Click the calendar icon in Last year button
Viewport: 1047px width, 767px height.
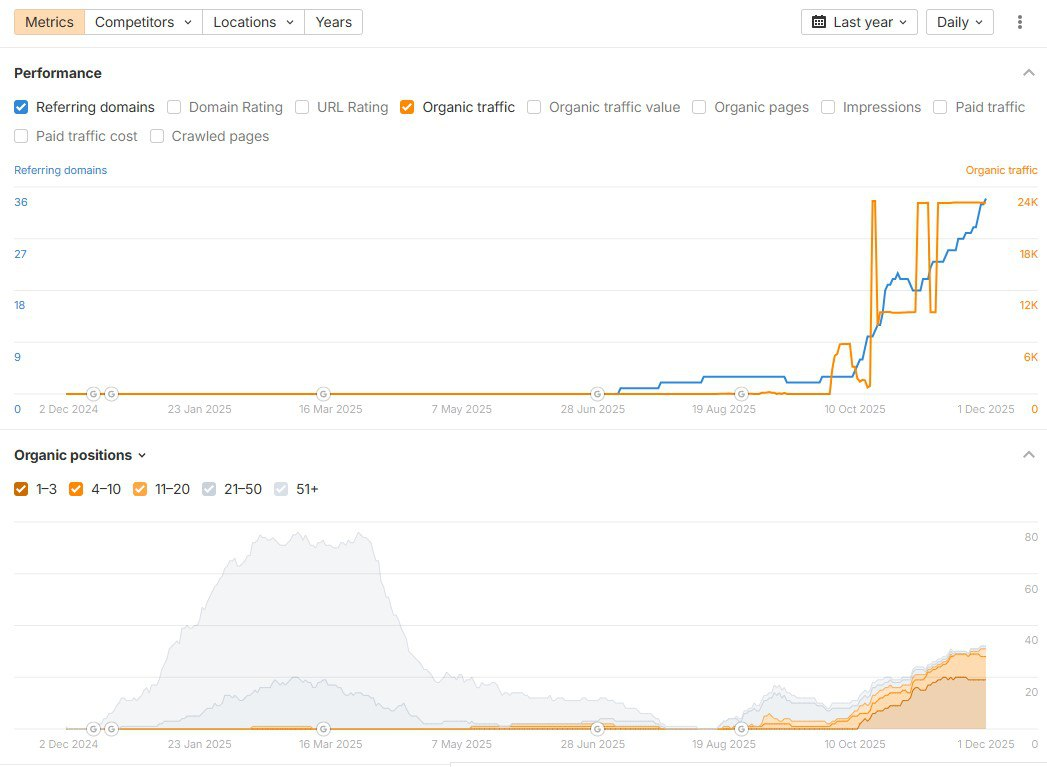[x=819, y=22]
